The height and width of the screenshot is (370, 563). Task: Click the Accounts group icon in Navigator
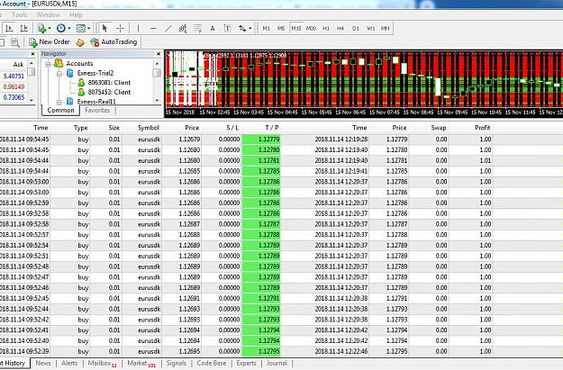[x=59, y=64]
